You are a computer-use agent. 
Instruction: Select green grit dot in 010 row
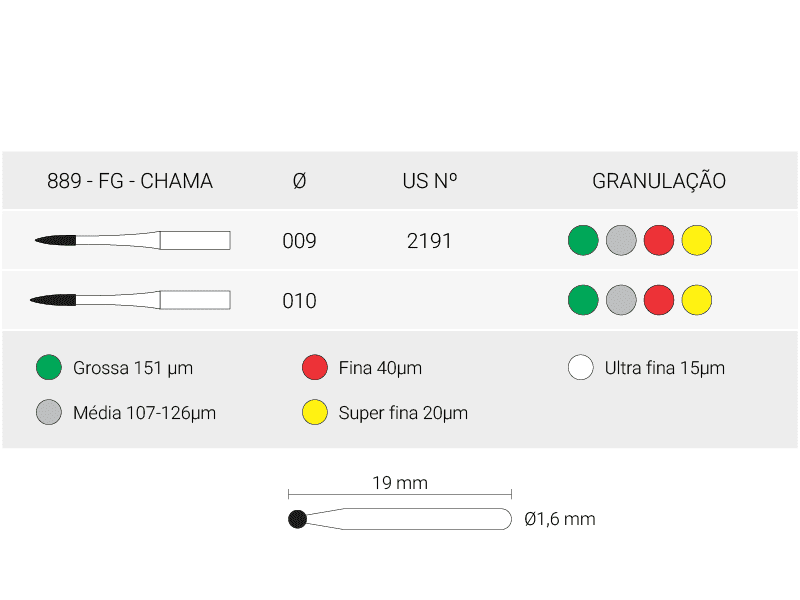pos(583,300)
